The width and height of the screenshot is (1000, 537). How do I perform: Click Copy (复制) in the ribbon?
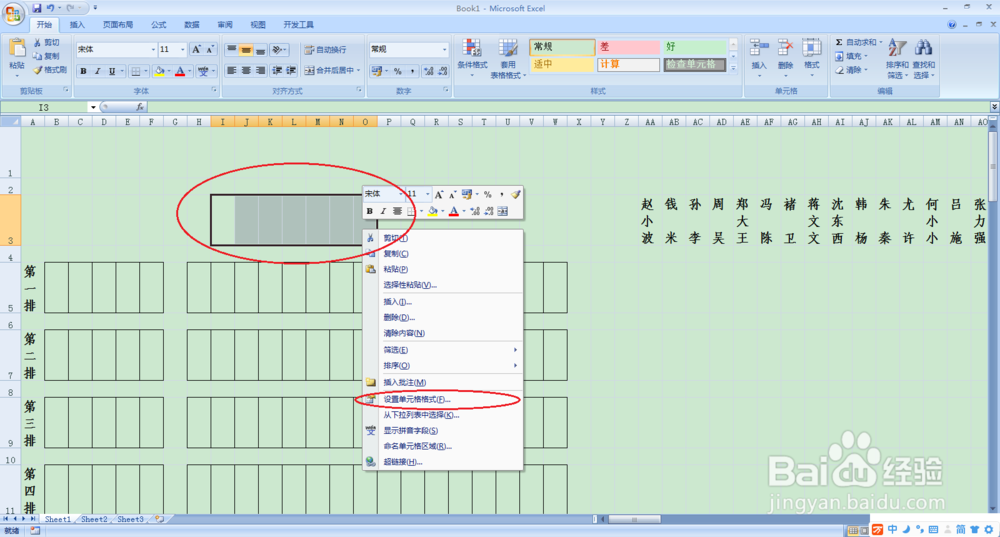tap(47, 56)
